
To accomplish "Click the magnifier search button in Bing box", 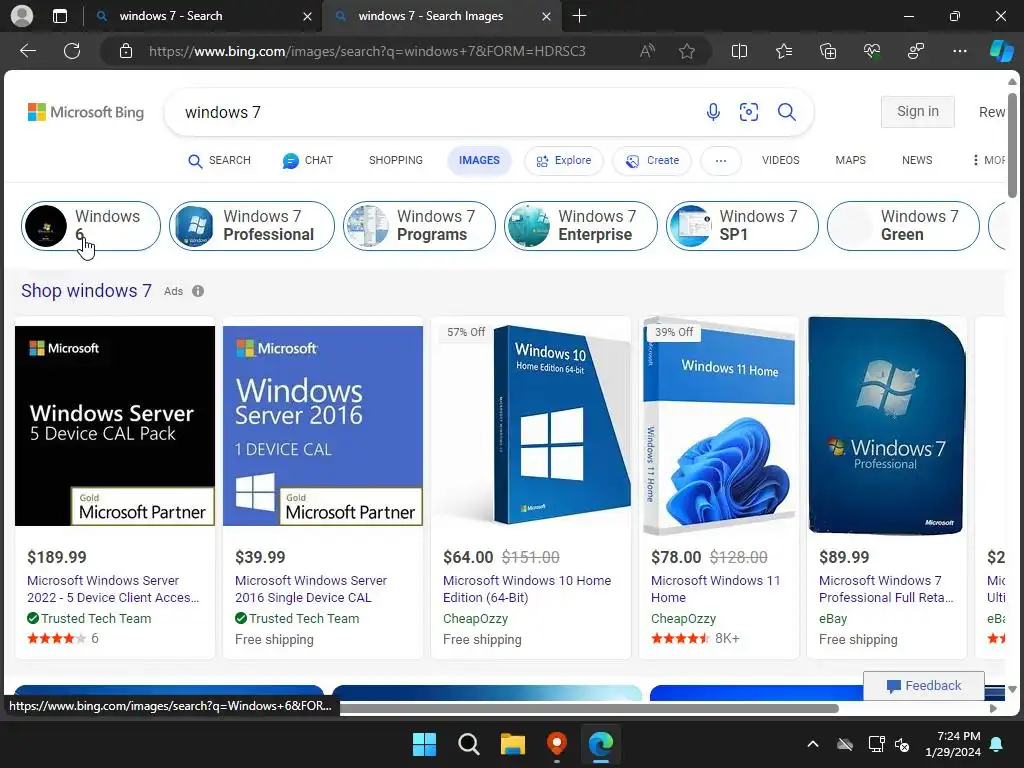I will click(786, 112).
